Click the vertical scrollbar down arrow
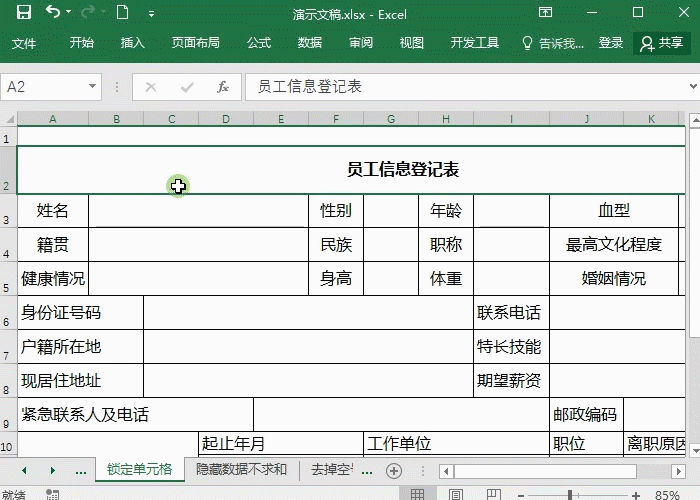The image size is (700, 500). point(694,450)
